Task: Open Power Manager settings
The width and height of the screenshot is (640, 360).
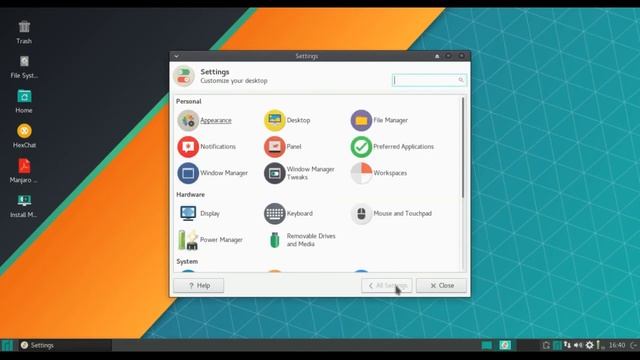Action: pos(210,240)
